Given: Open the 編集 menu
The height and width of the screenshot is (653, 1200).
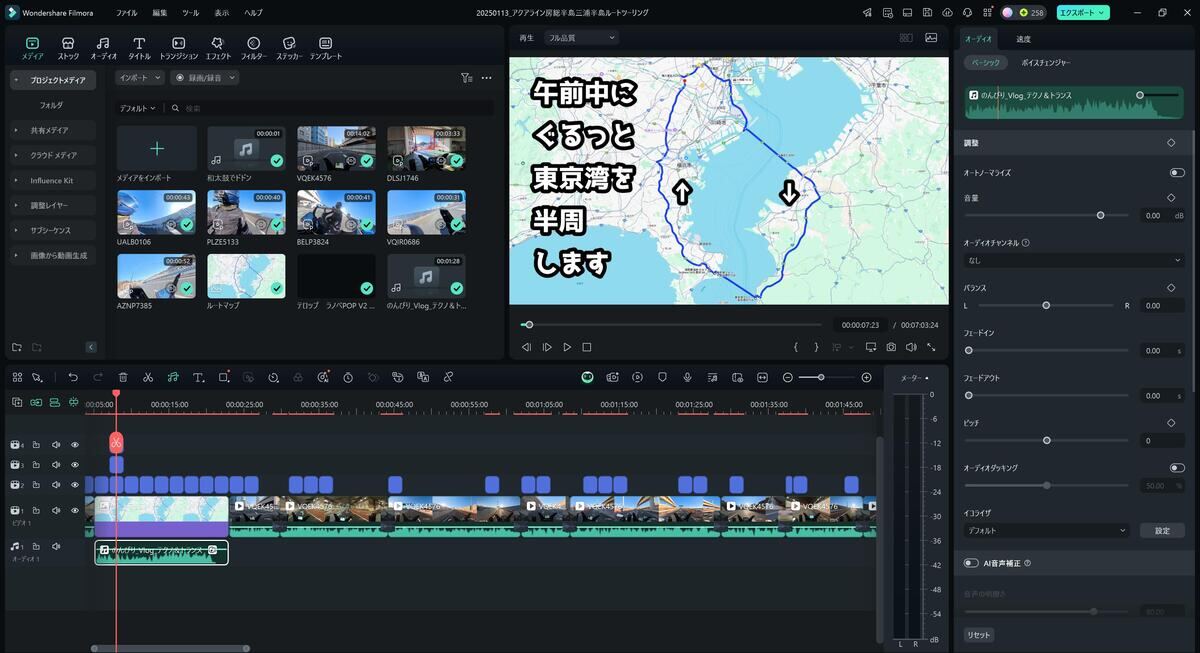Looking at the screenshot, I should 160,13.
